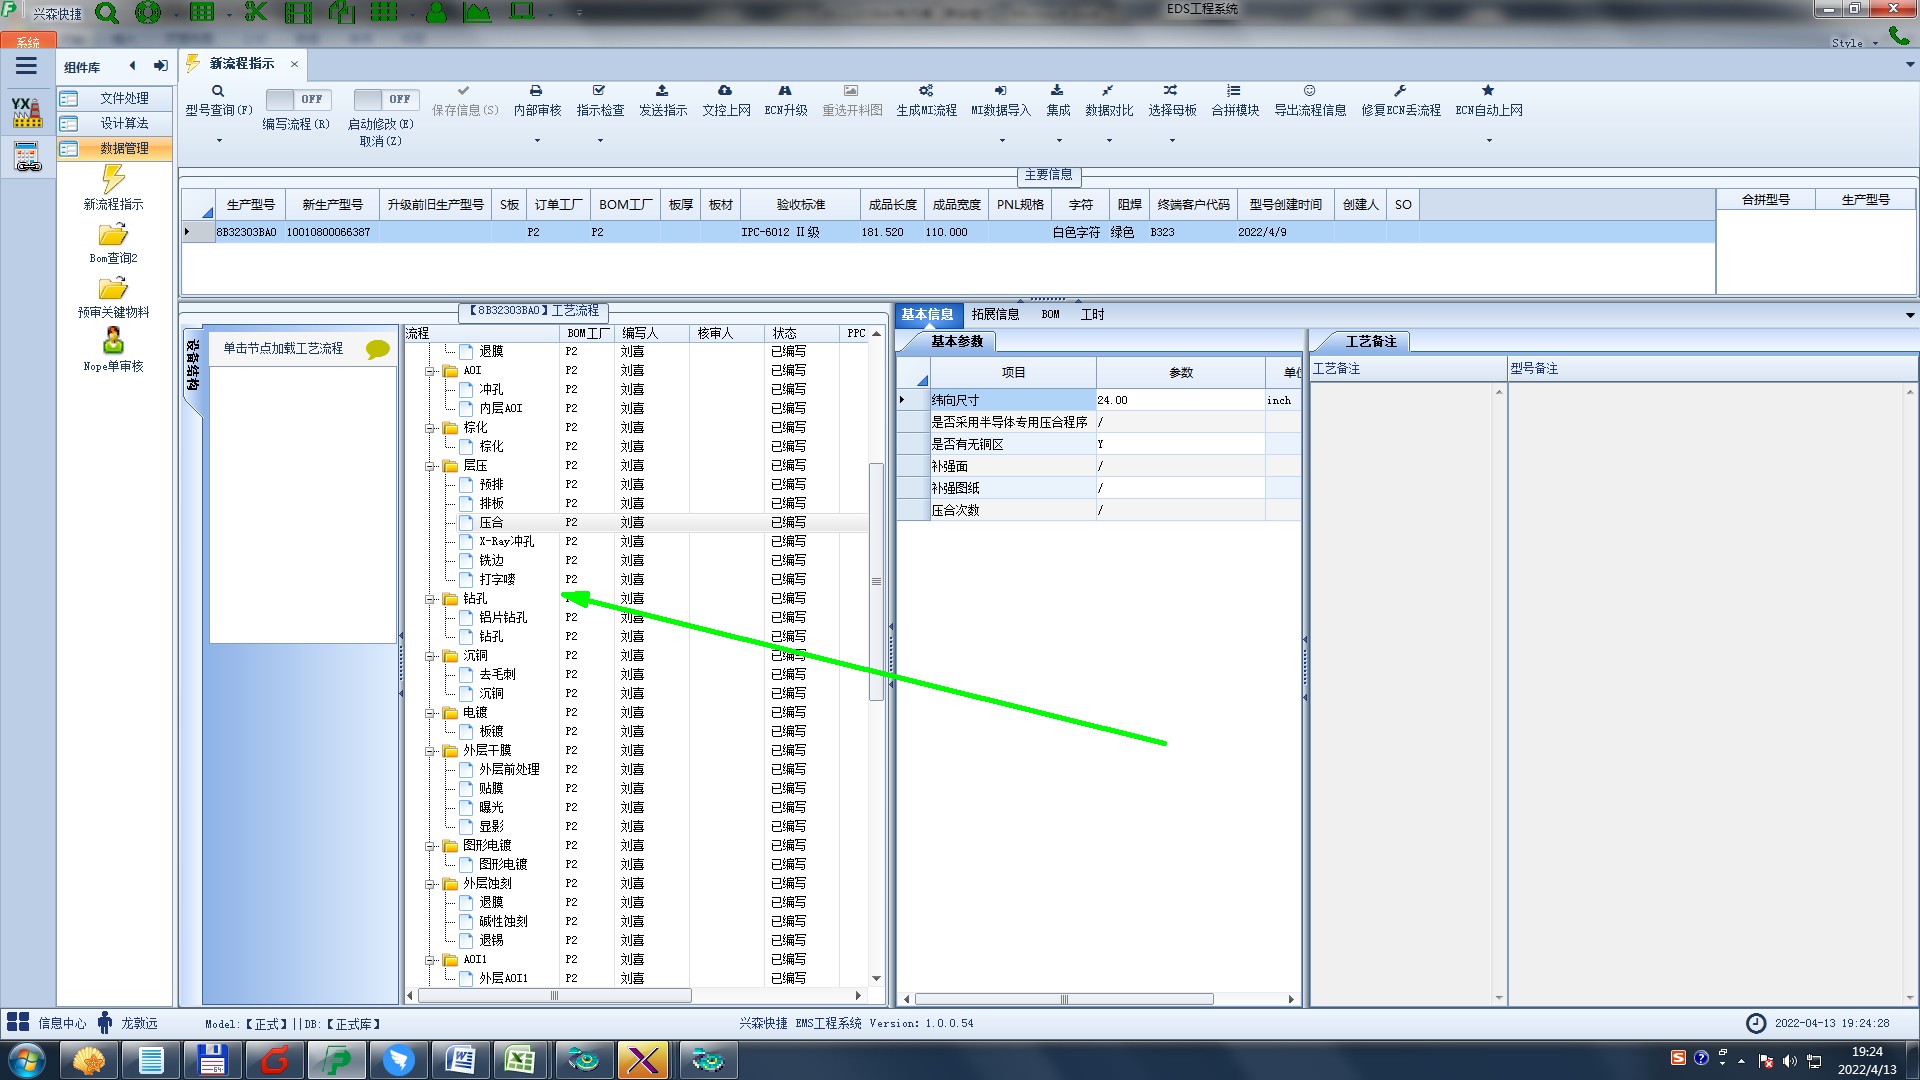Viewport: 1920px width, 1080px height.
Task: Click the yellow speech bubble icon
Action: pos(377,349)
